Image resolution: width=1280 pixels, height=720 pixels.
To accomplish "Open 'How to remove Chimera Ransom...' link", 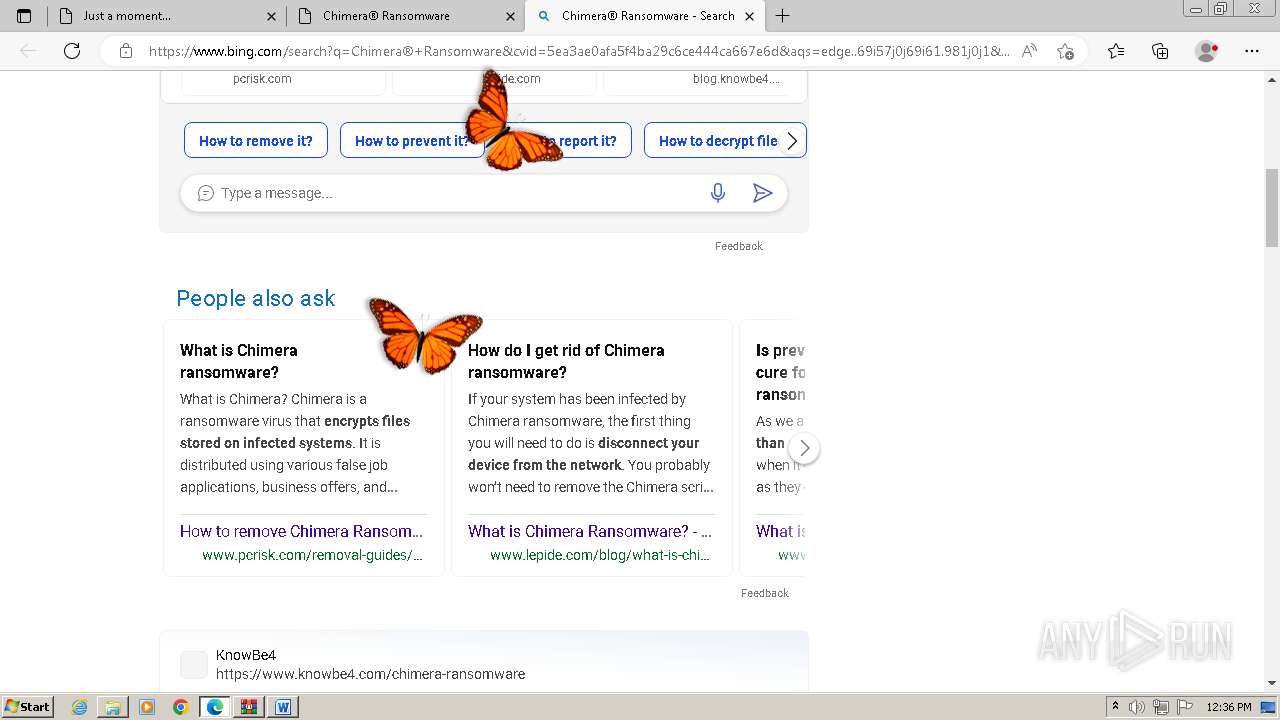I will click(302, 531).
